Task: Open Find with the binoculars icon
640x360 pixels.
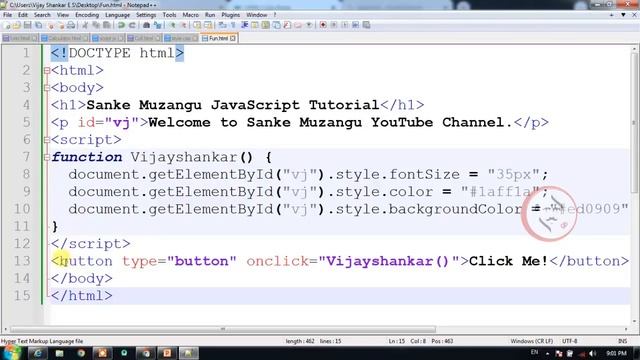Action: pyautogui.click(x=147, y=25)
